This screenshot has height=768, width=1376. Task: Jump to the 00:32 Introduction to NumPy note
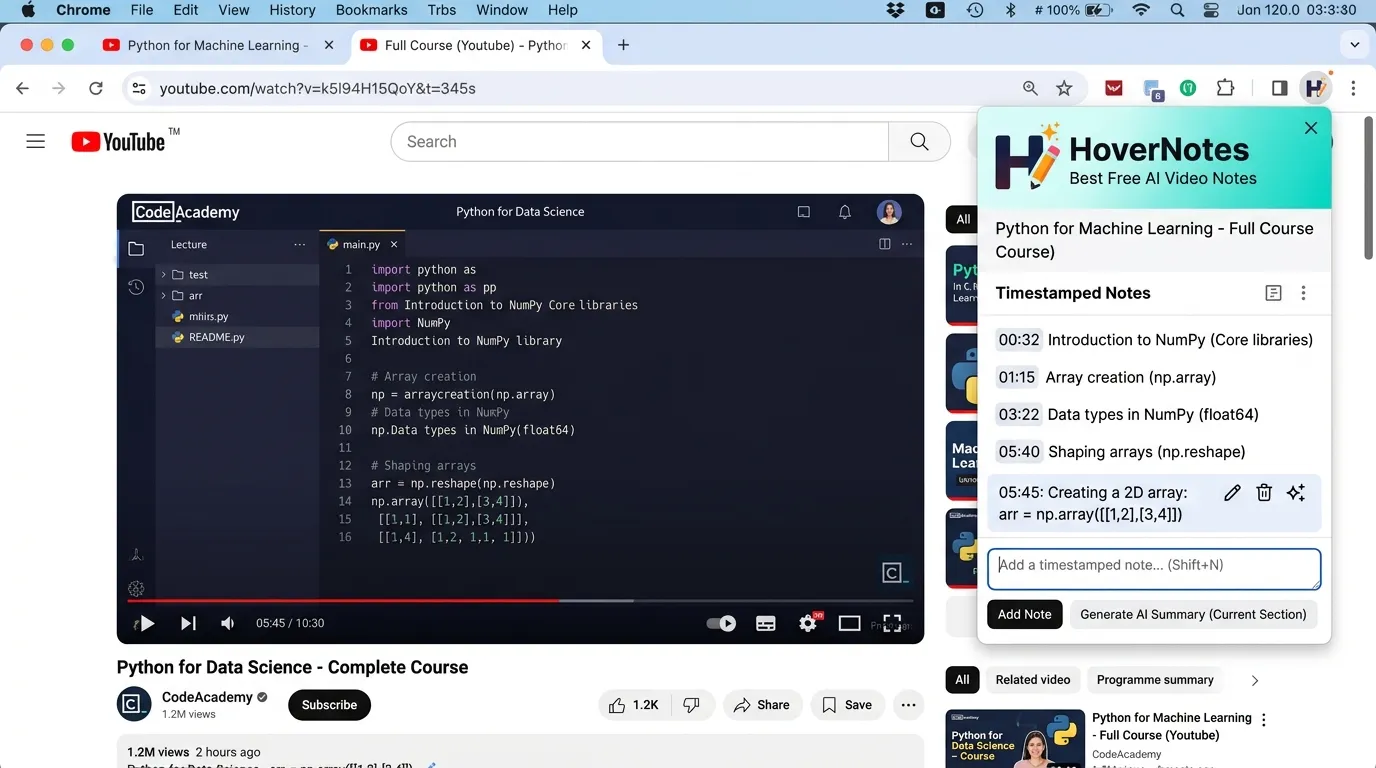[x=1154, y=340]
